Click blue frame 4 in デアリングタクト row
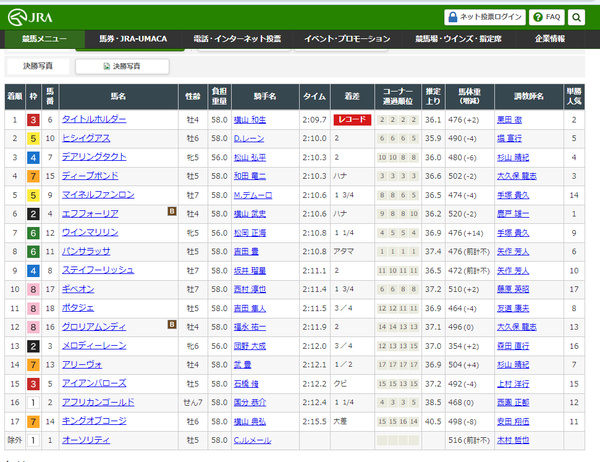Image resolution: width=600 pixels, height=462 pixels. pyautogui.click(x=33, y=157)
